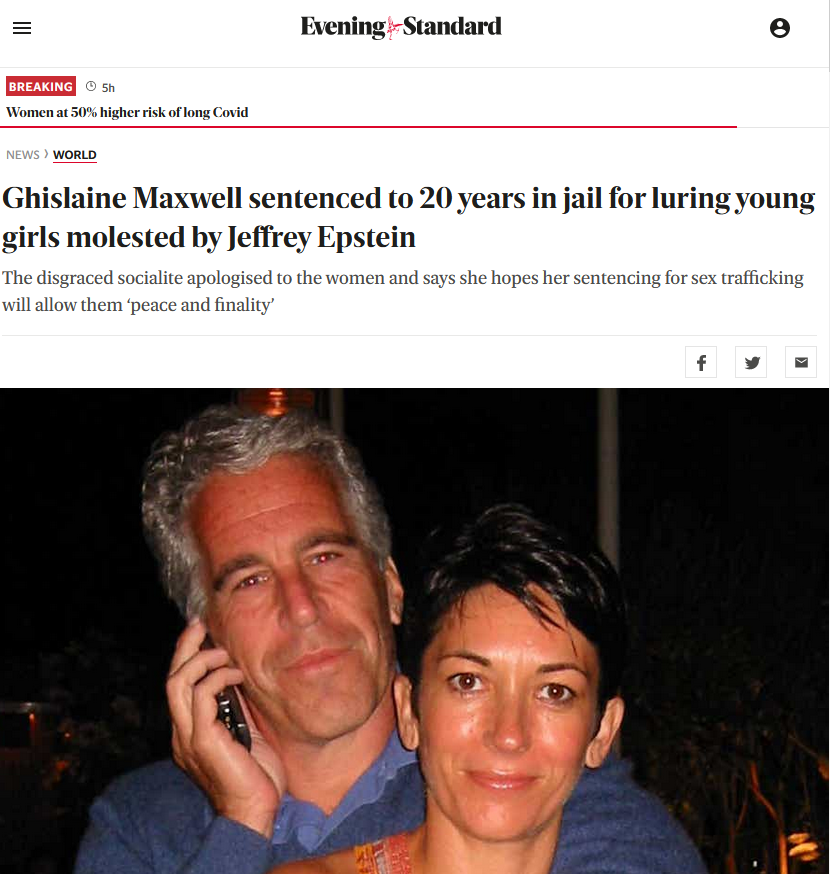Open the main article photo
Image resolution: width=830 pixels, height=874 pixels.
point(414,631)
